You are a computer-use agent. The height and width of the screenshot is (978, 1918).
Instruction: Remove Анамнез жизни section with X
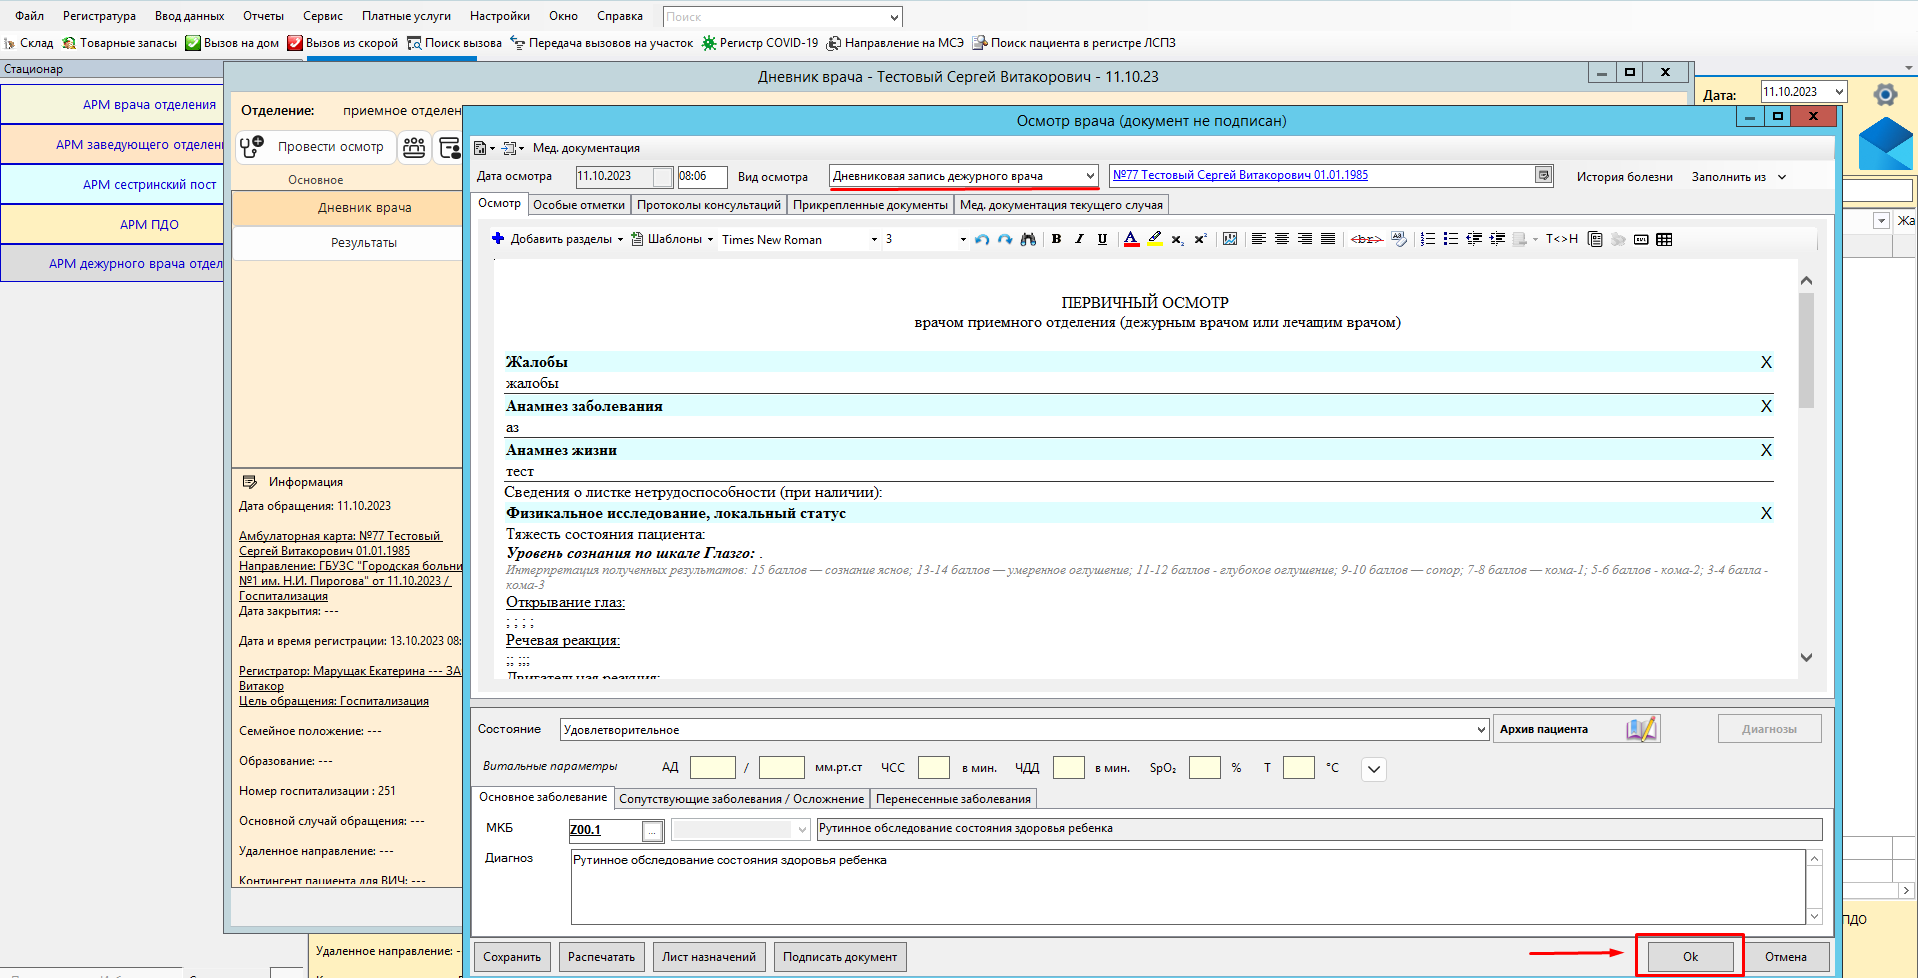(1766, 450)
